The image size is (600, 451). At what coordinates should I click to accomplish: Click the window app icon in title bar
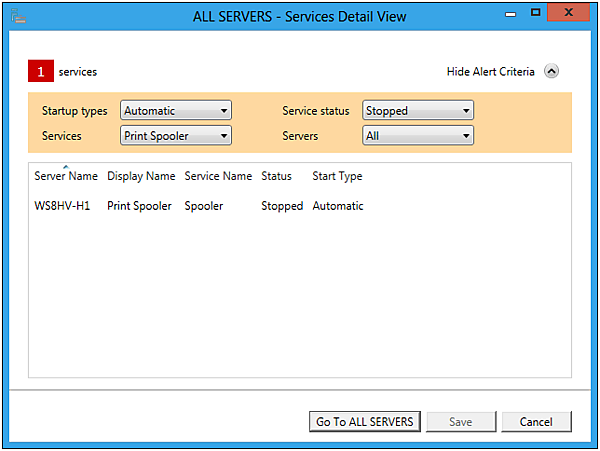click(16, 16)
